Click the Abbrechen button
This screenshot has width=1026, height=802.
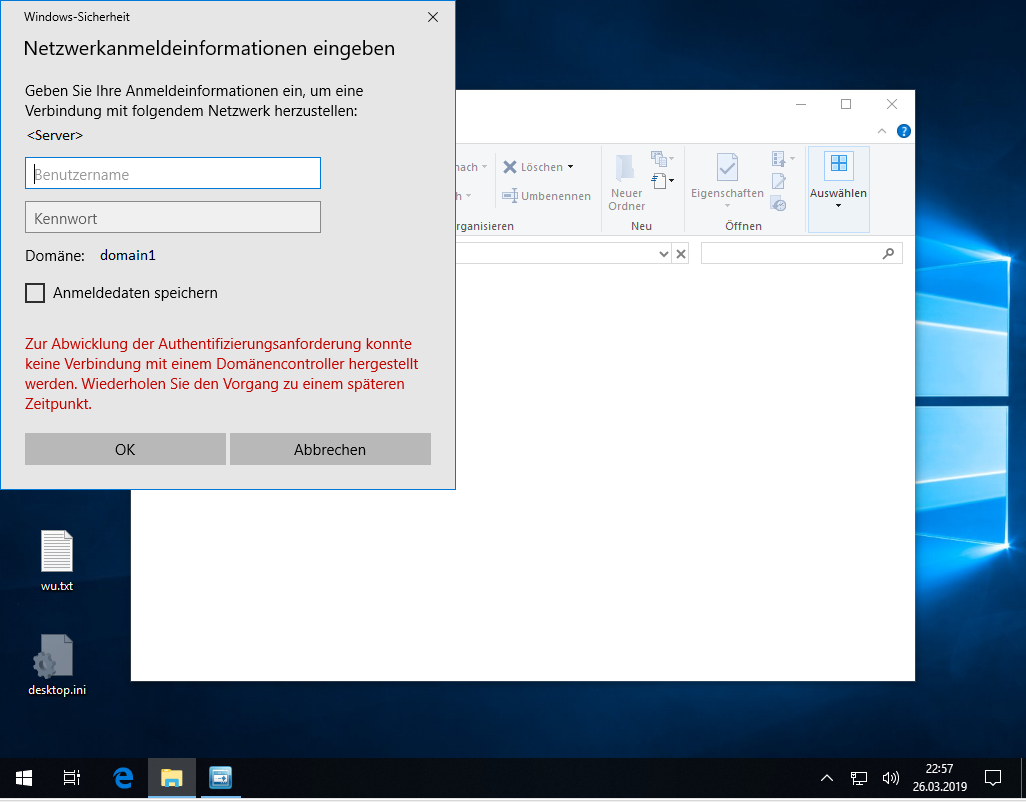(x=330, y=449)
